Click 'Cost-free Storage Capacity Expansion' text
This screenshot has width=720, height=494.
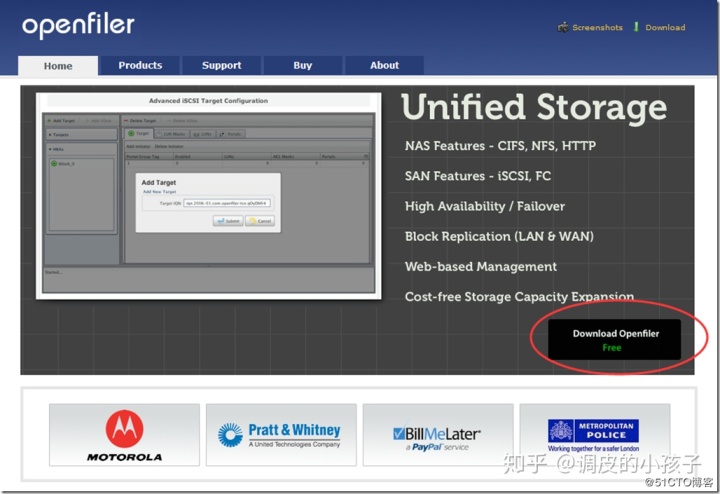tap(519, 297)
